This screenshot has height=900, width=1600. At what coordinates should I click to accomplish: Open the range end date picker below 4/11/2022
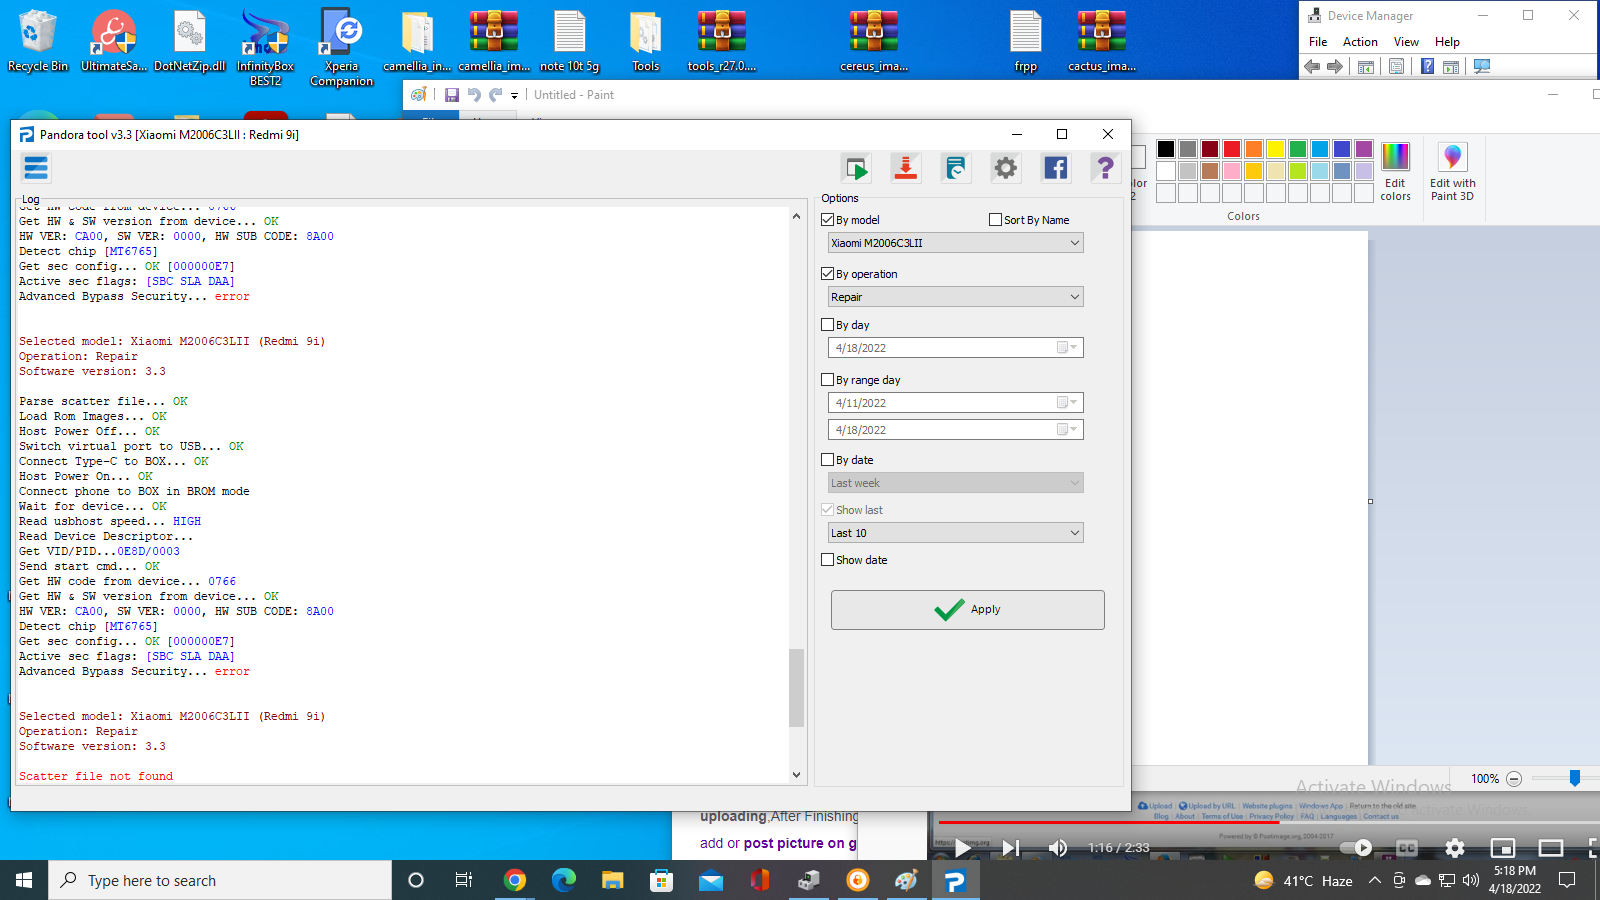pos(1067,430)
